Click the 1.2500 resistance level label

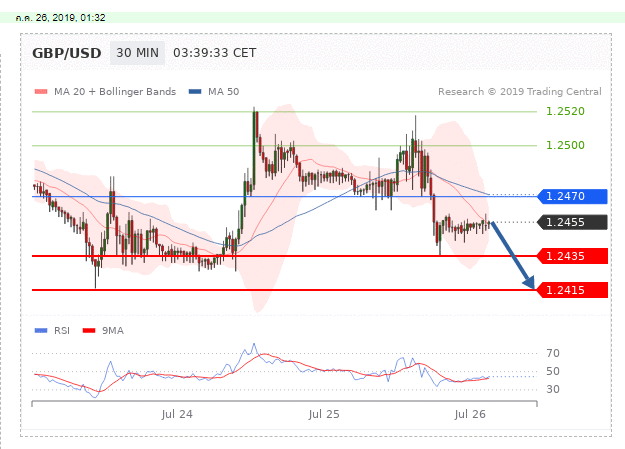pyautogui.click(x=565, y=145)
